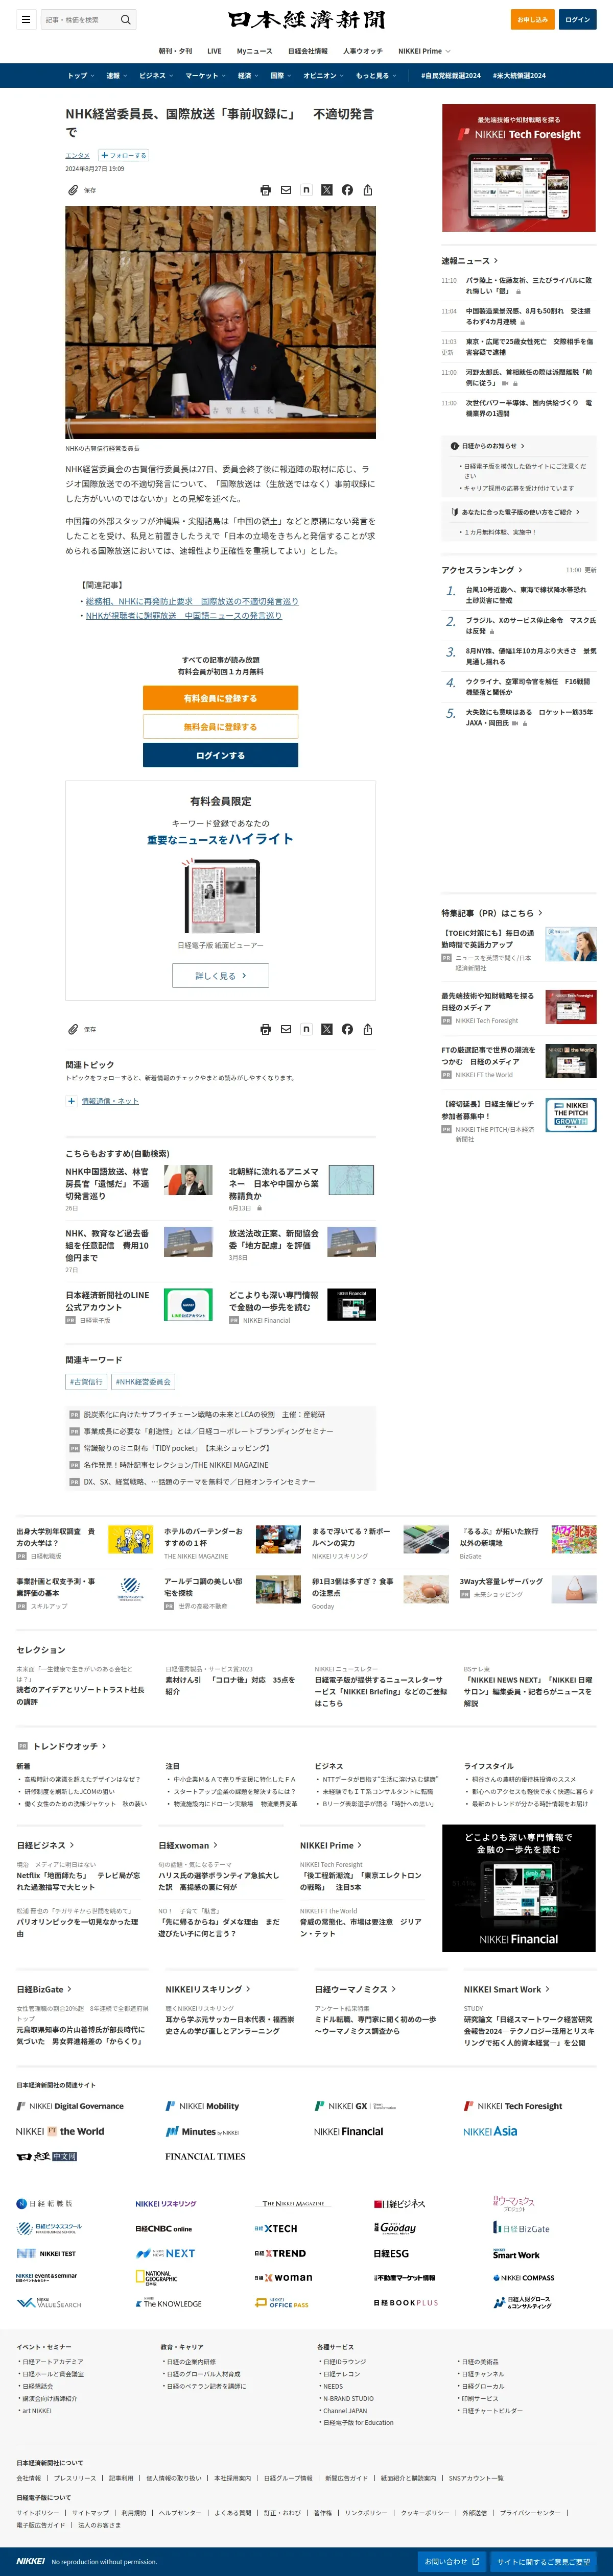Expand the 経済 navigation dropdown

click(248, 75)
